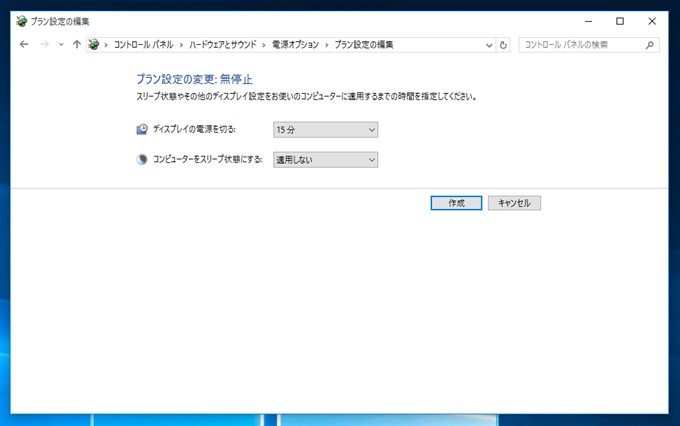Open ハードウェアとサウンド breadcrumb
This screenshot has width=680, height=426.
click(222, 45)
